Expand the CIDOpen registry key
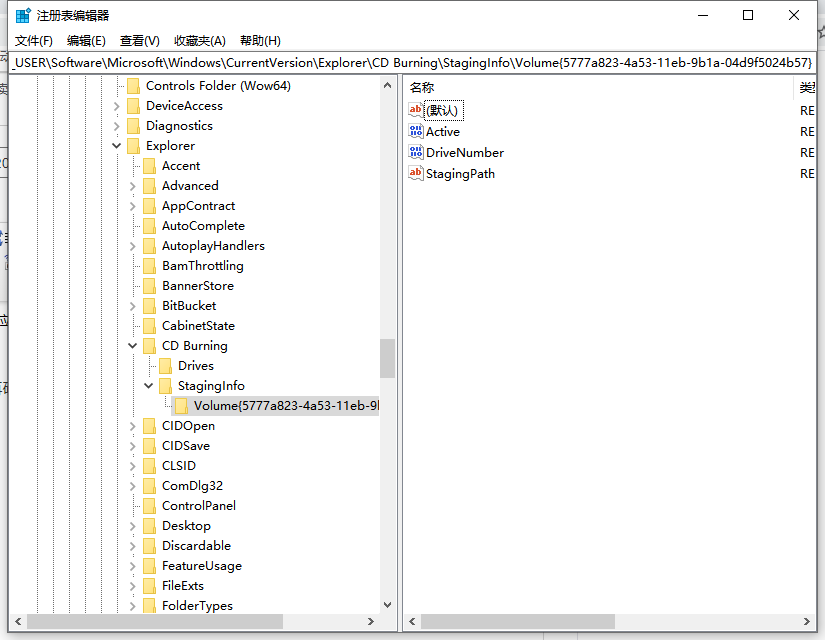Viewport: 825px width, 640px height. click(x=132, y=425)
